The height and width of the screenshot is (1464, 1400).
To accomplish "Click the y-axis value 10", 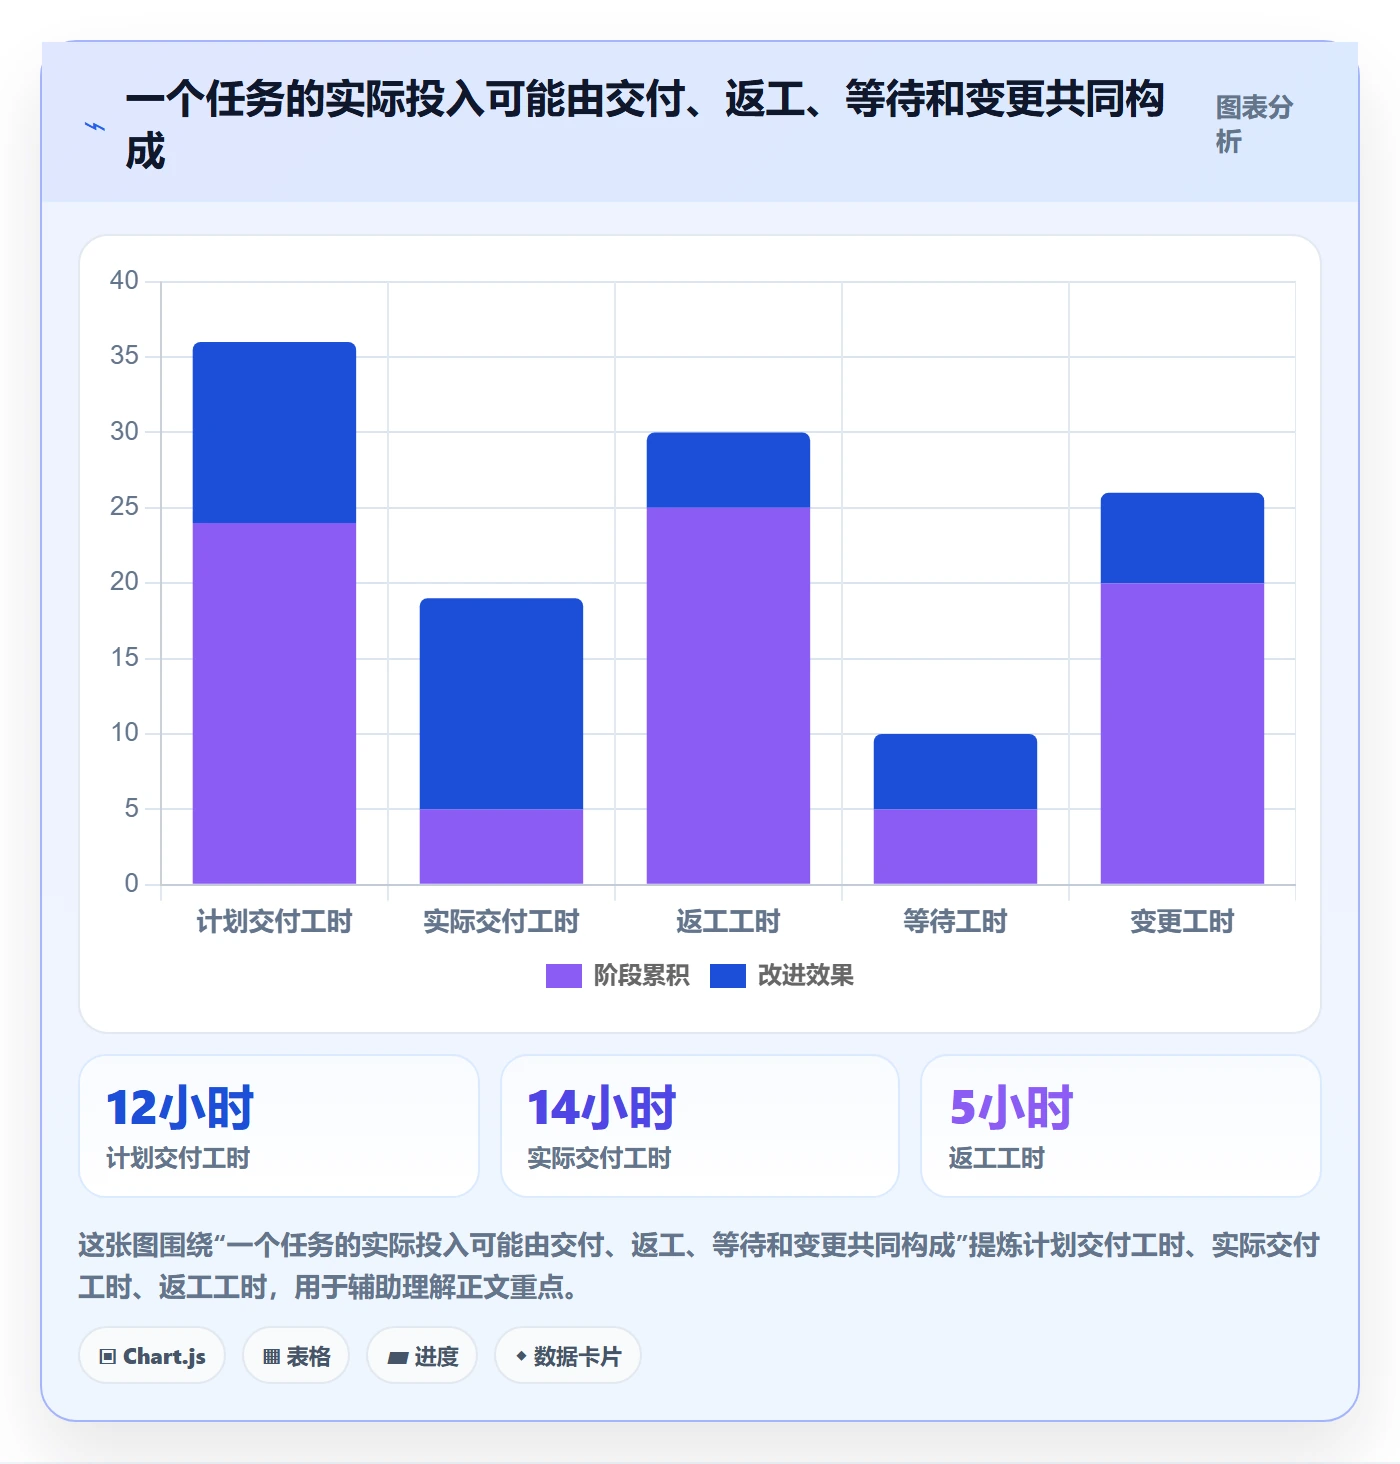I will pos(124,733).
